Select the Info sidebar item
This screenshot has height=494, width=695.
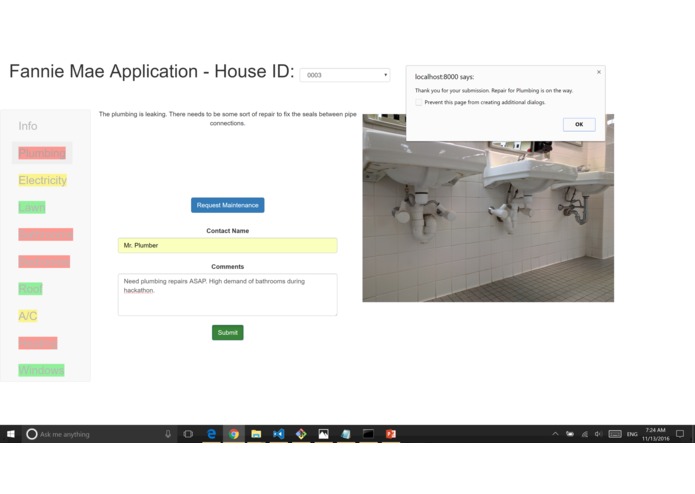click(27, 126)
